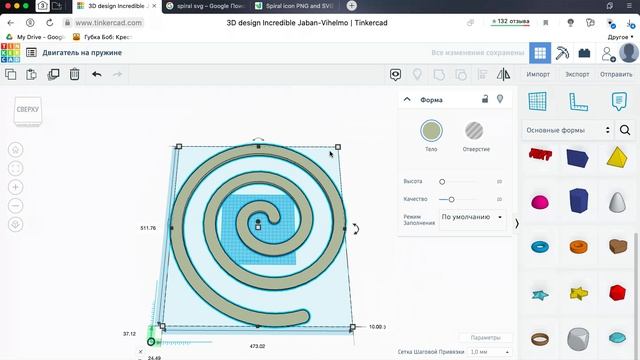Click the Импорт button

pyautogui.click(x=538, y=75)
